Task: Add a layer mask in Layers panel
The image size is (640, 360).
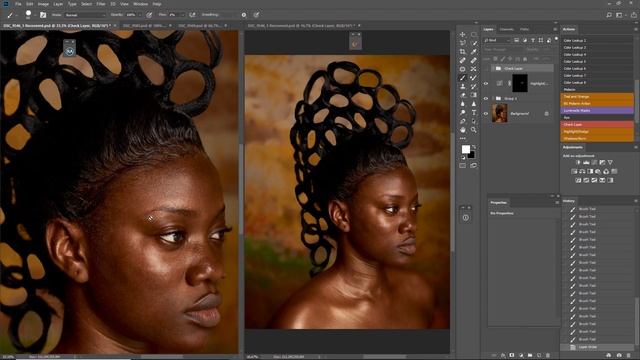Action: coord(512,356)
